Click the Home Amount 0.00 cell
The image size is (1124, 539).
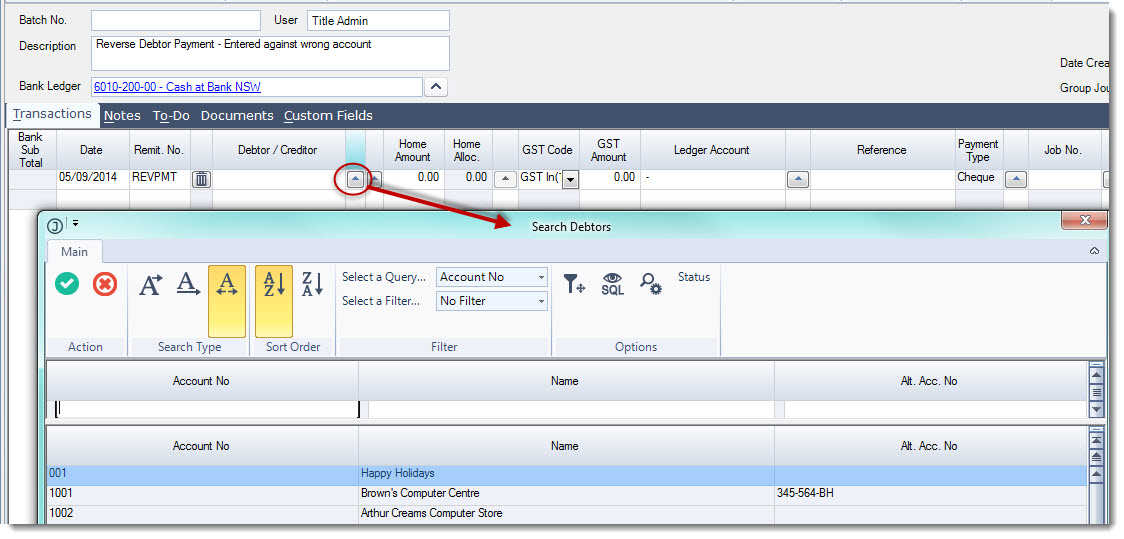click(414, 178)
